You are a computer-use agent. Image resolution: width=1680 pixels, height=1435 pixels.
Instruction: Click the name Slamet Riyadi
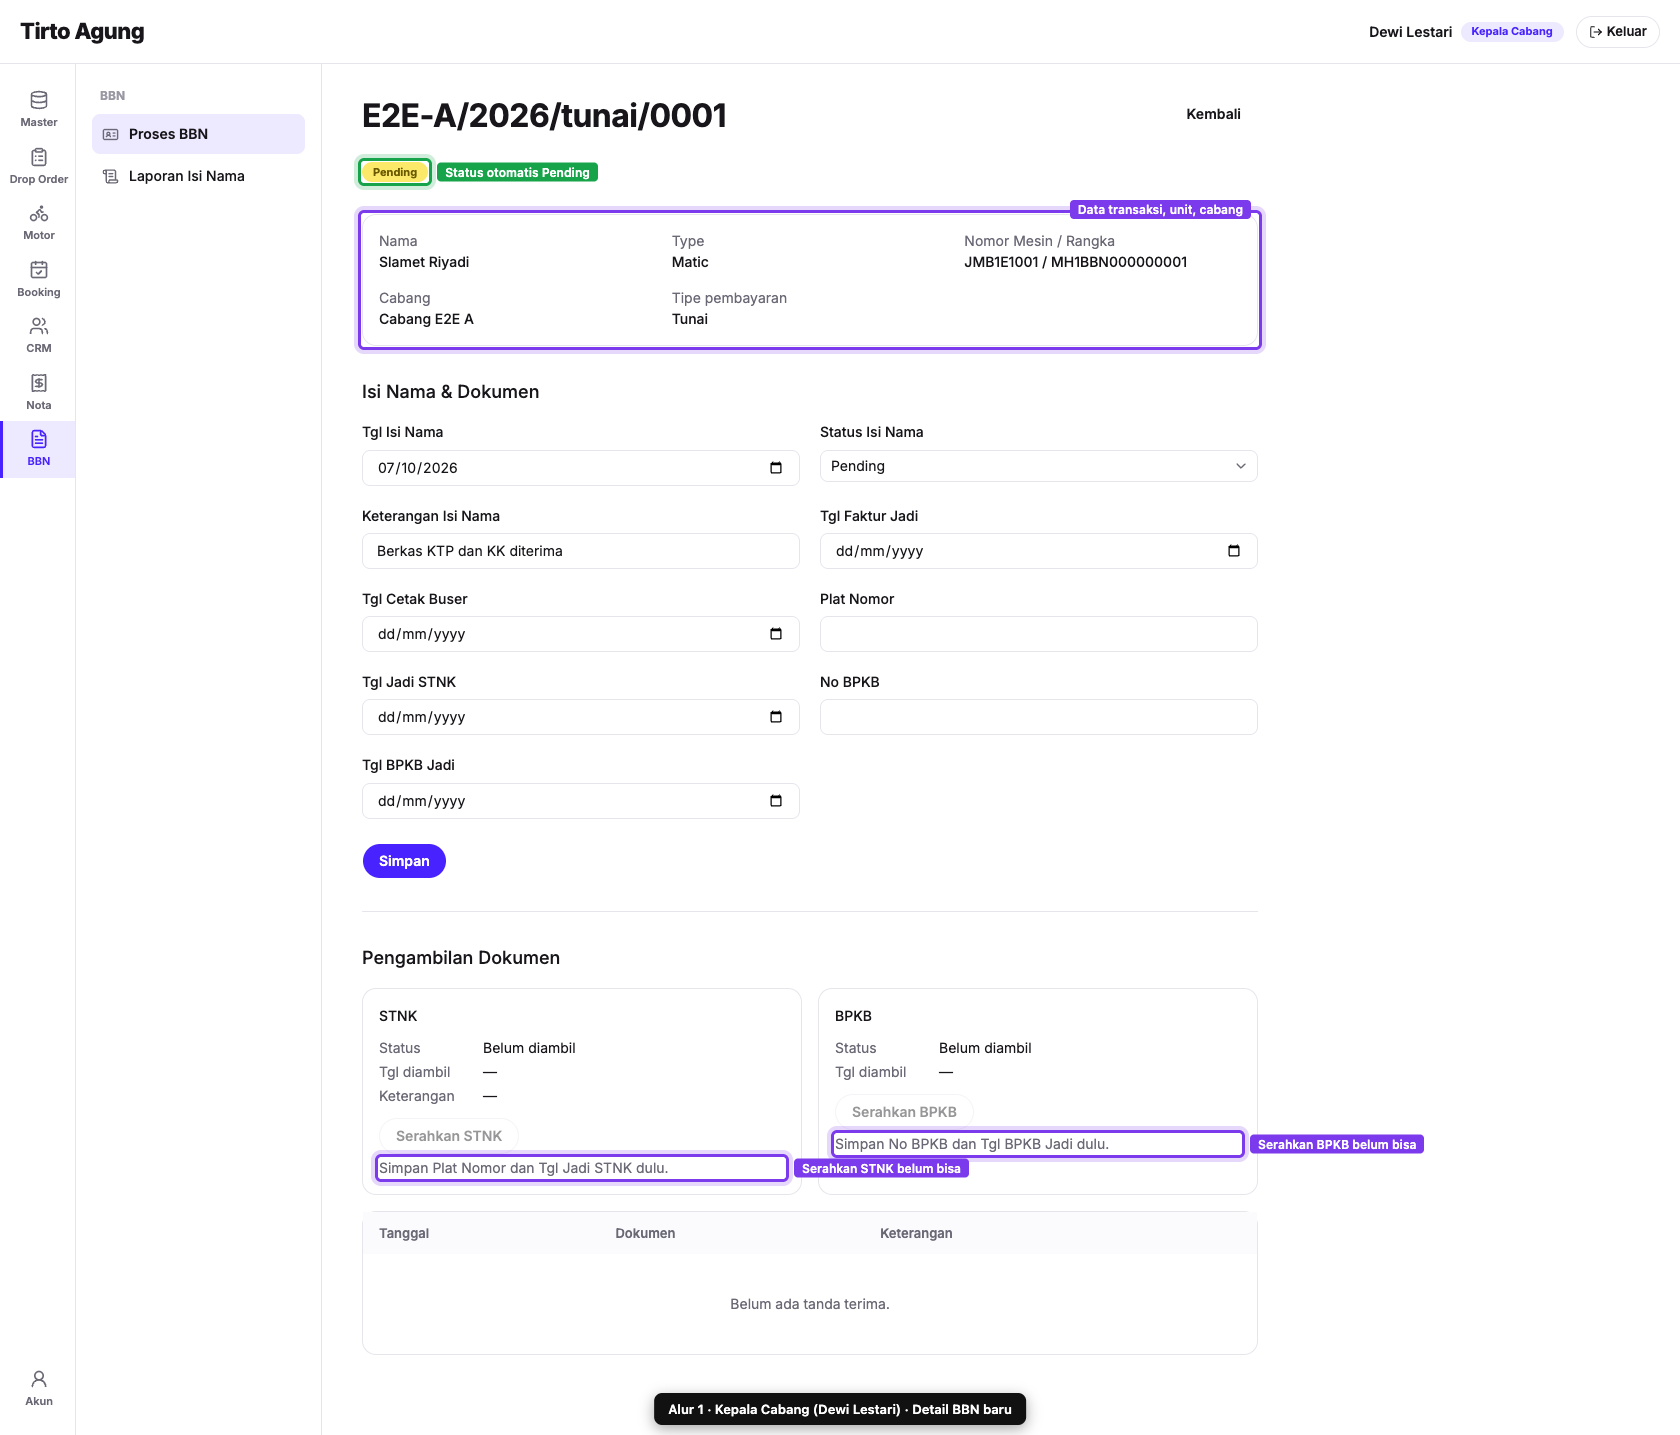[x=424, y=262]
